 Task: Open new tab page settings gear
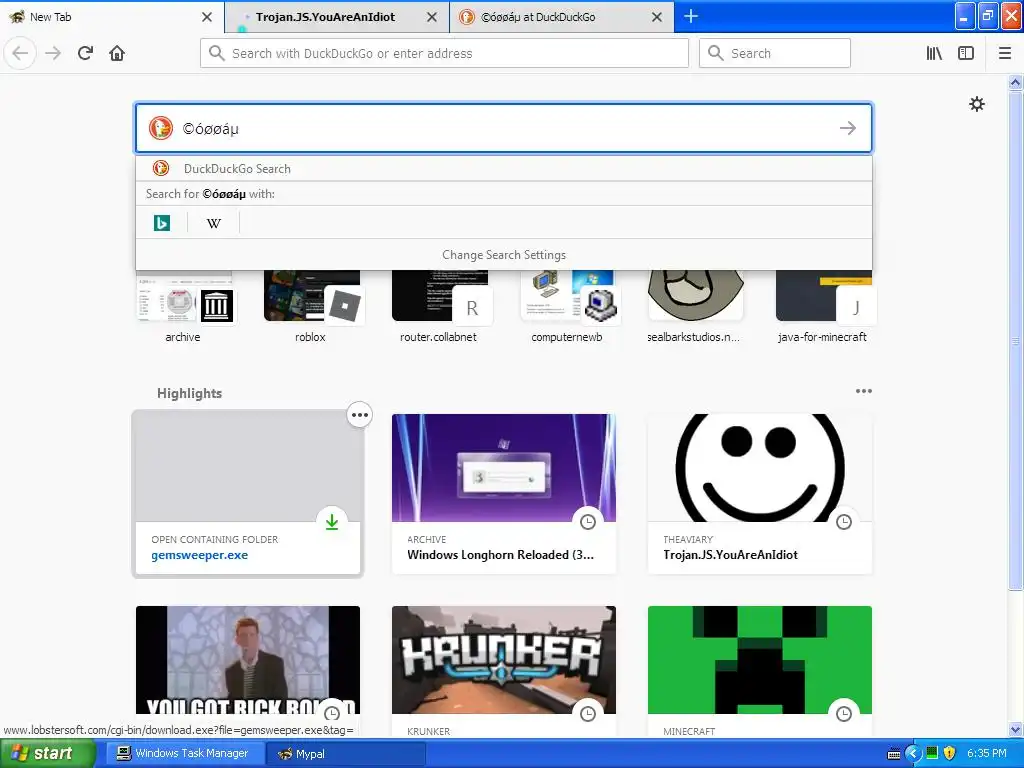976,104
